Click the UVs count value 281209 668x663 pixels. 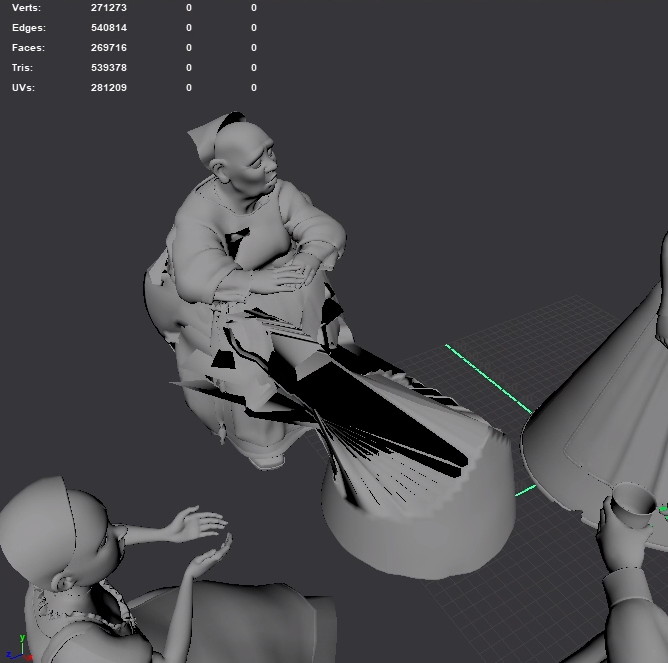[x=109, y=88]
